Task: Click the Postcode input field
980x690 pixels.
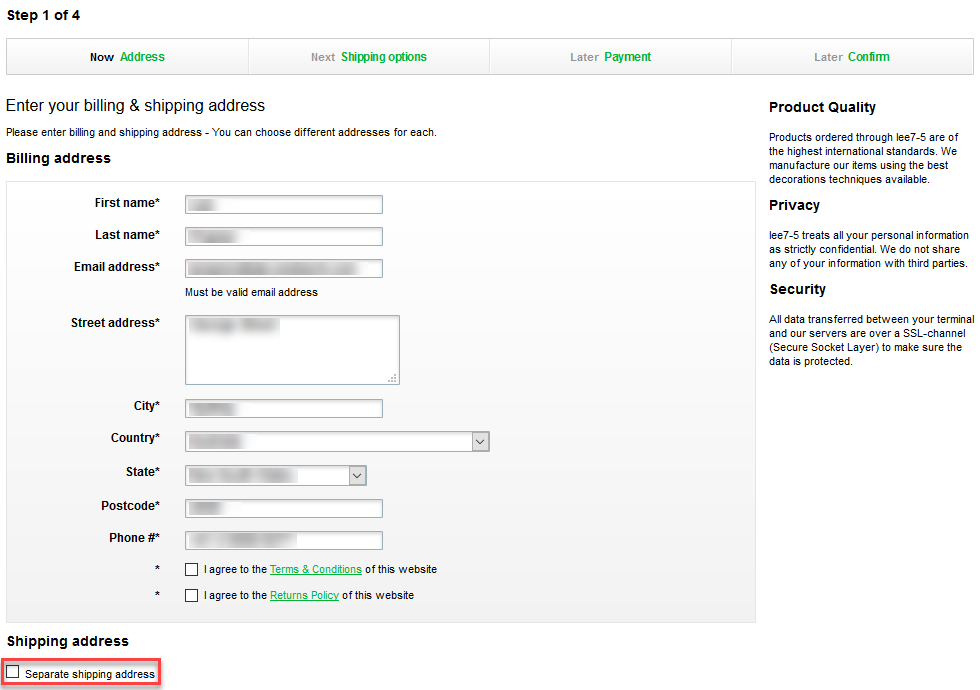Action: [x=283, y=508]
